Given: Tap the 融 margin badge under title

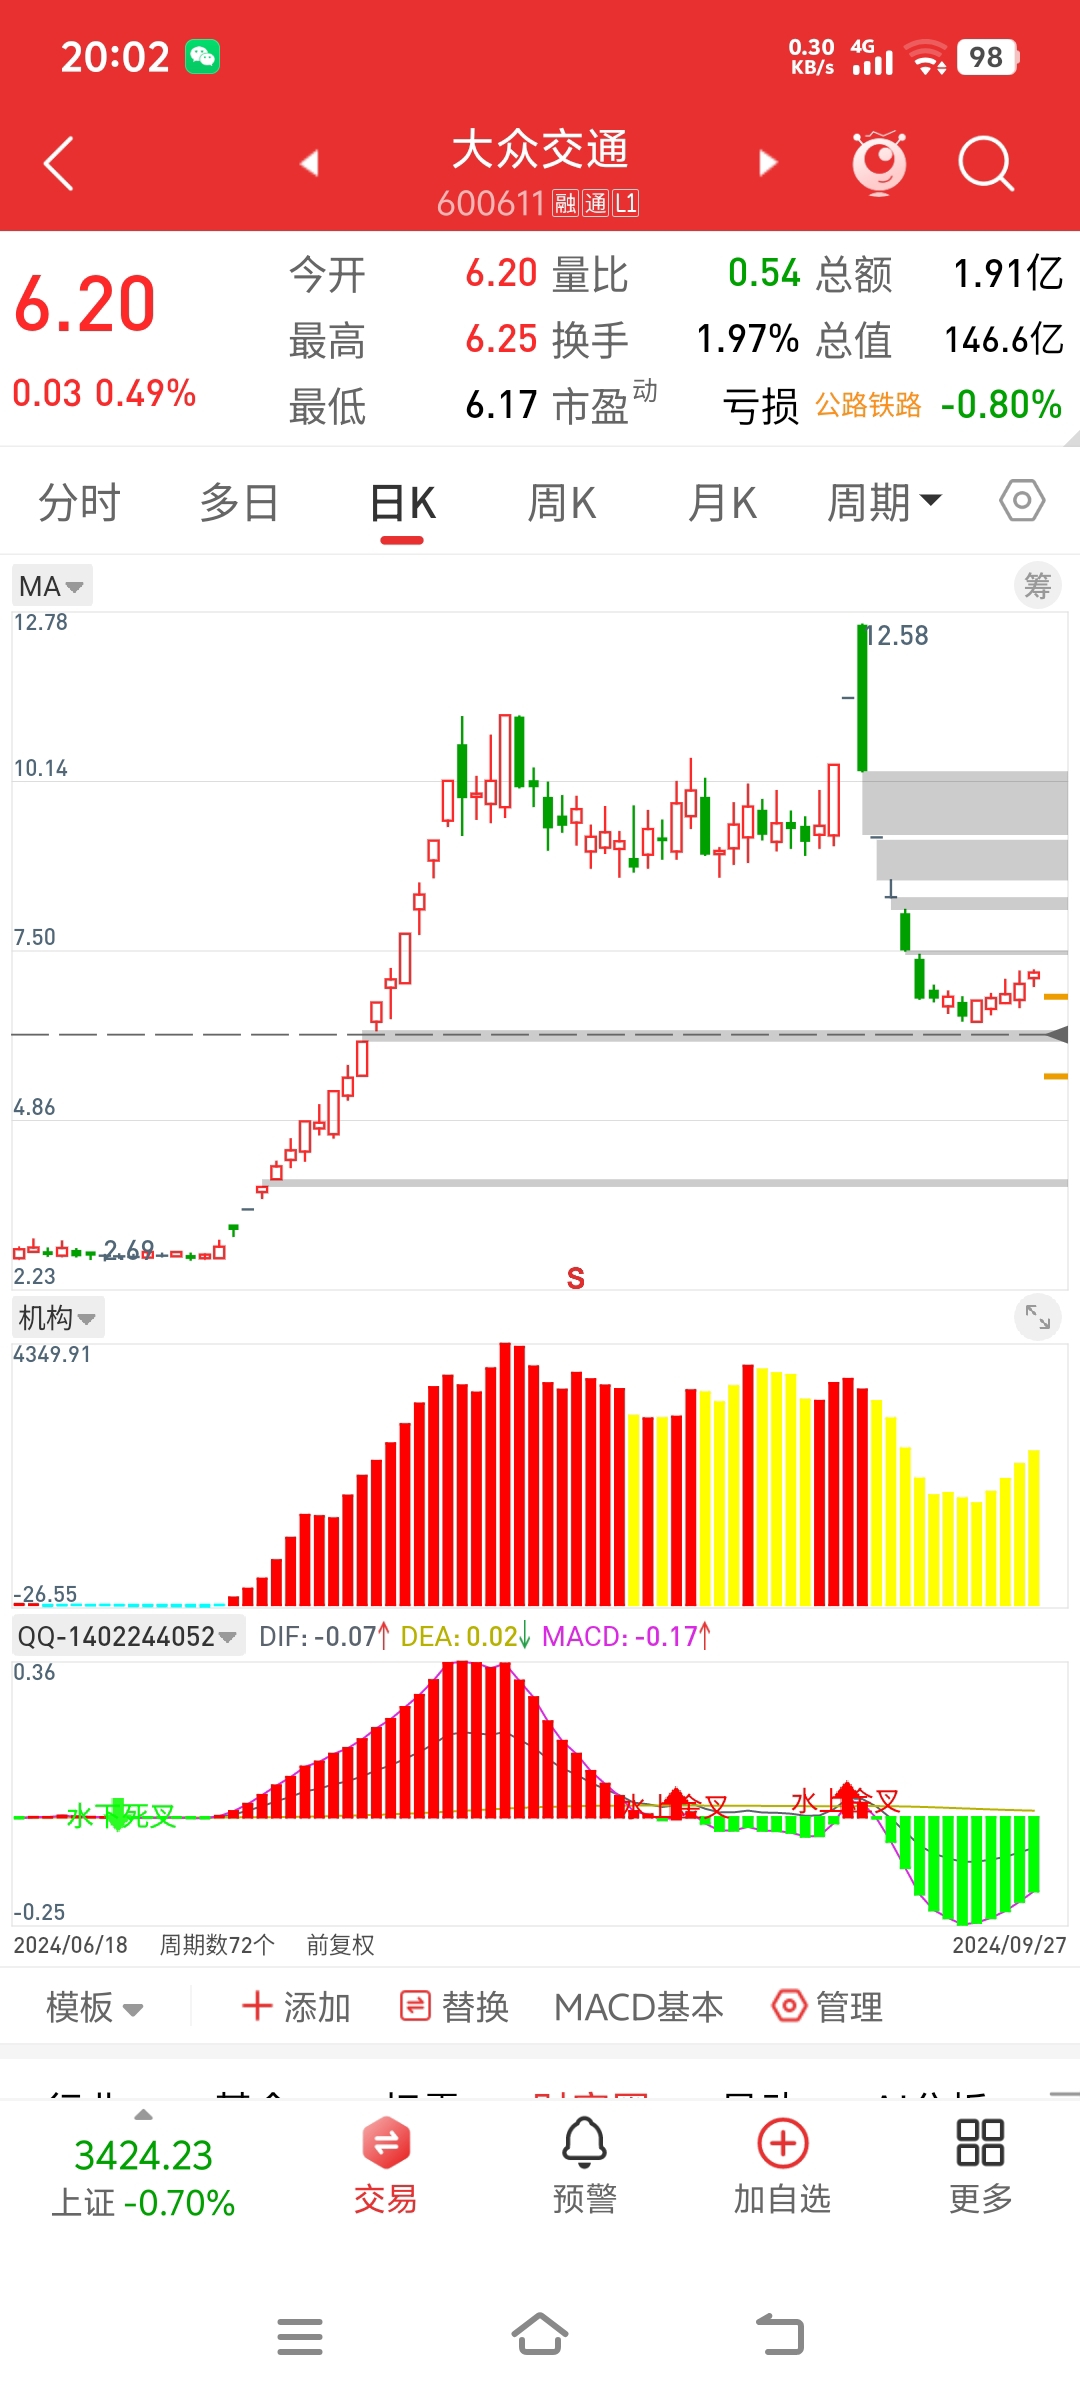Looking at the screenshot, I should click(565, 204).
